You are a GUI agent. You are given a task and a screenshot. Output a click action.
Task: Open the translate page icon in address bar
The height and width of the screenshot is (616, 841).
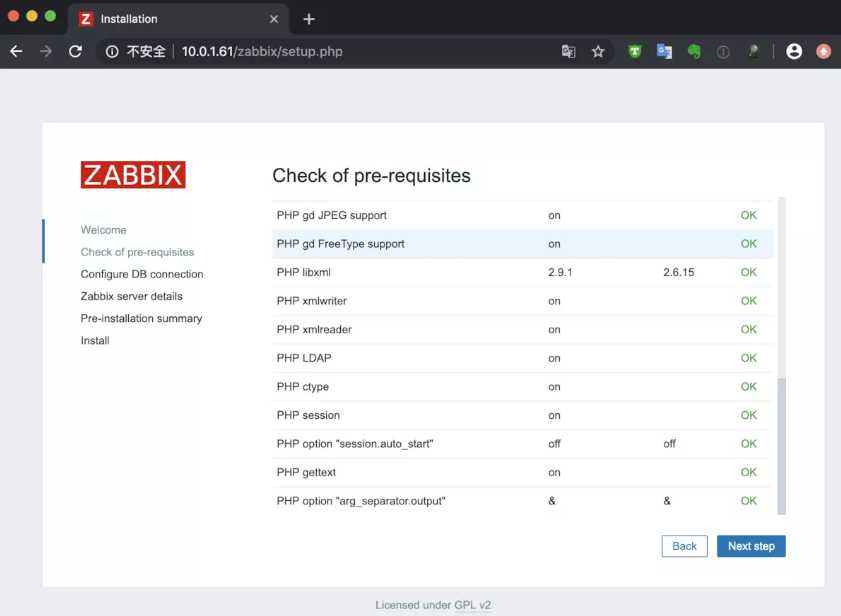point(569,52)
